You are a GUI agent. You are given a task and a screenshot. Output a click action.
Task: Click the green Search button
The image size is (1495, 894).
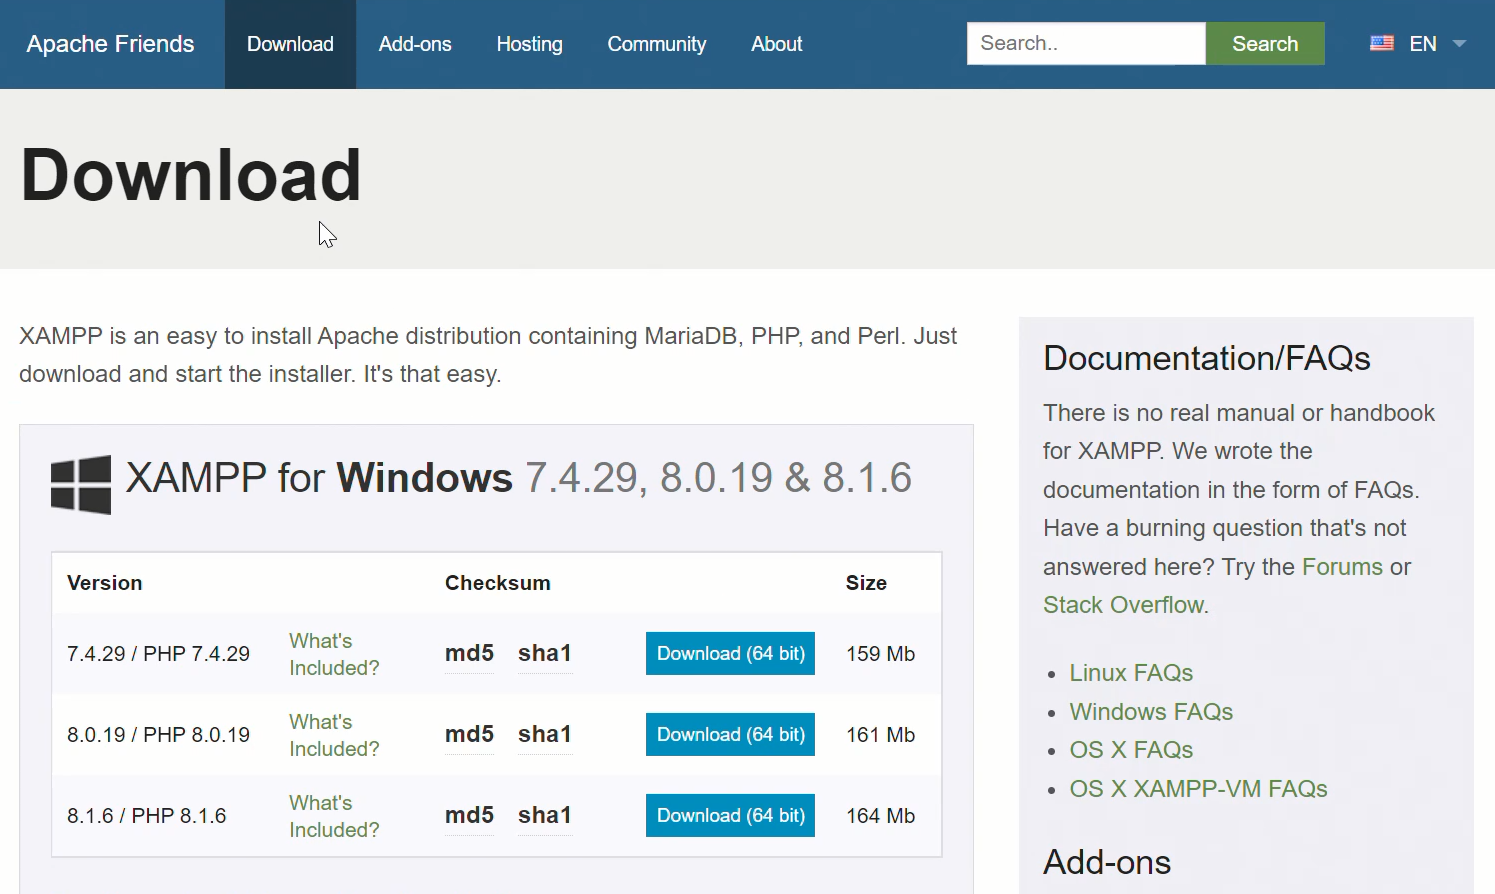click(x=1265, y=43)
